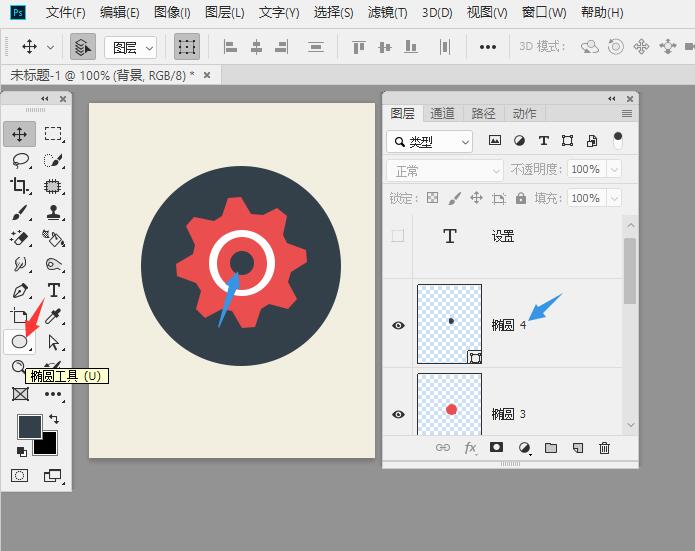Add layer style via fx icon
The image size is (695, 551).
click(470, 448)
